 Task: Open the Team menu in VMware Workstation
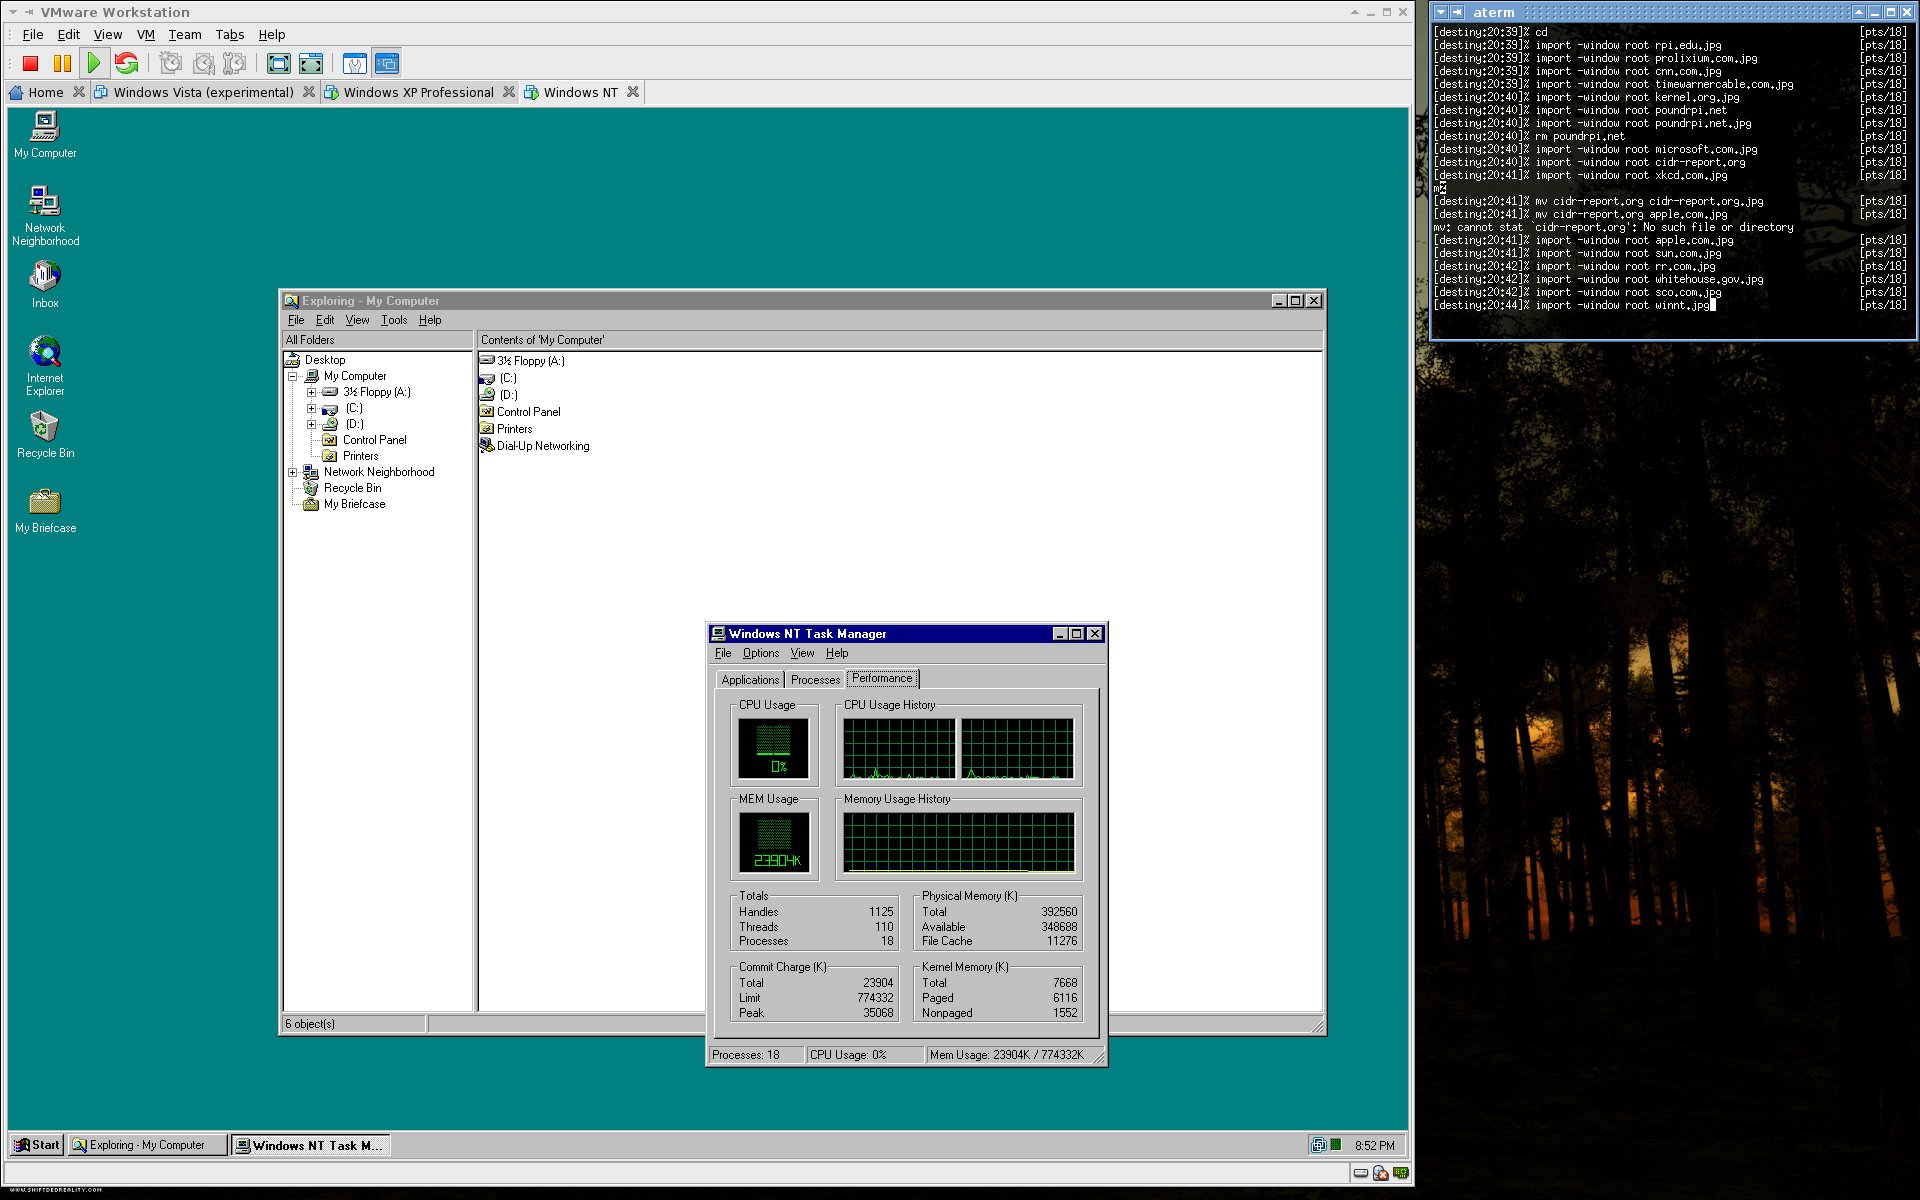click(185, 34)
